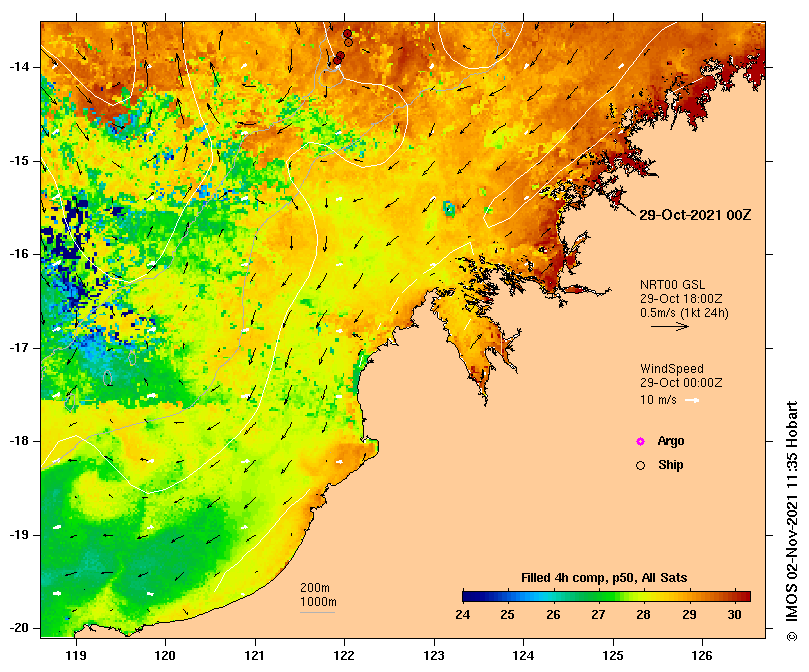Click the color bar value 28

pyautogui.click(x=643, y=615)
